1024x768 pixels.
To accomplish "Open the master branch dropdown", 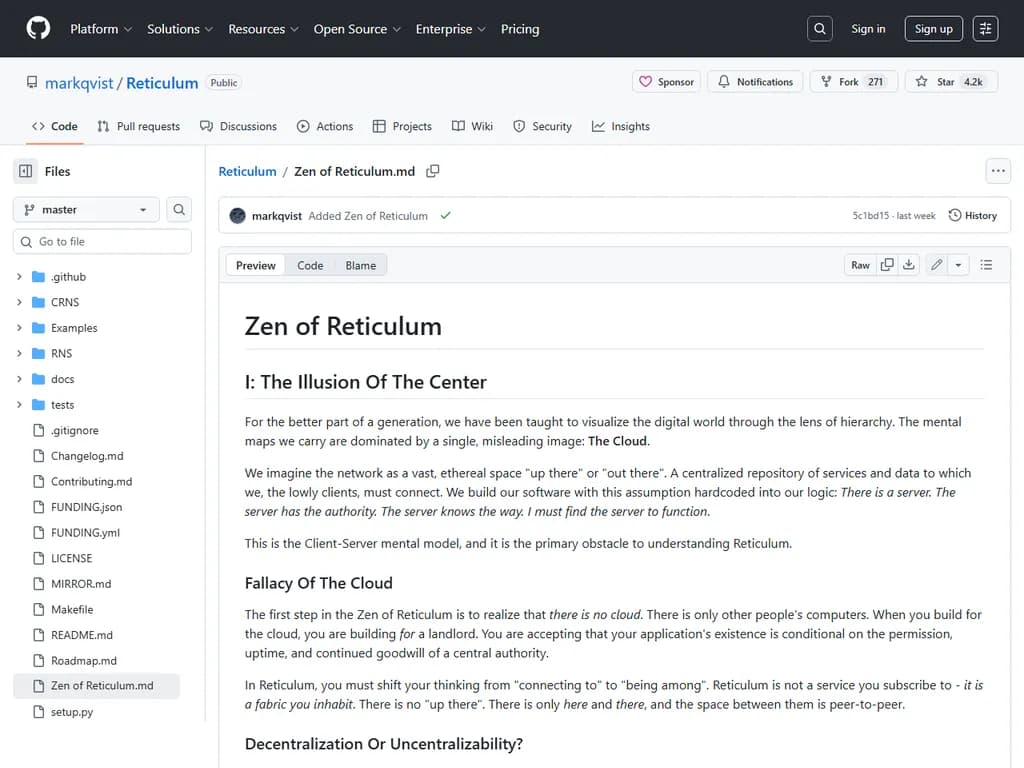I will coord(86,209).
